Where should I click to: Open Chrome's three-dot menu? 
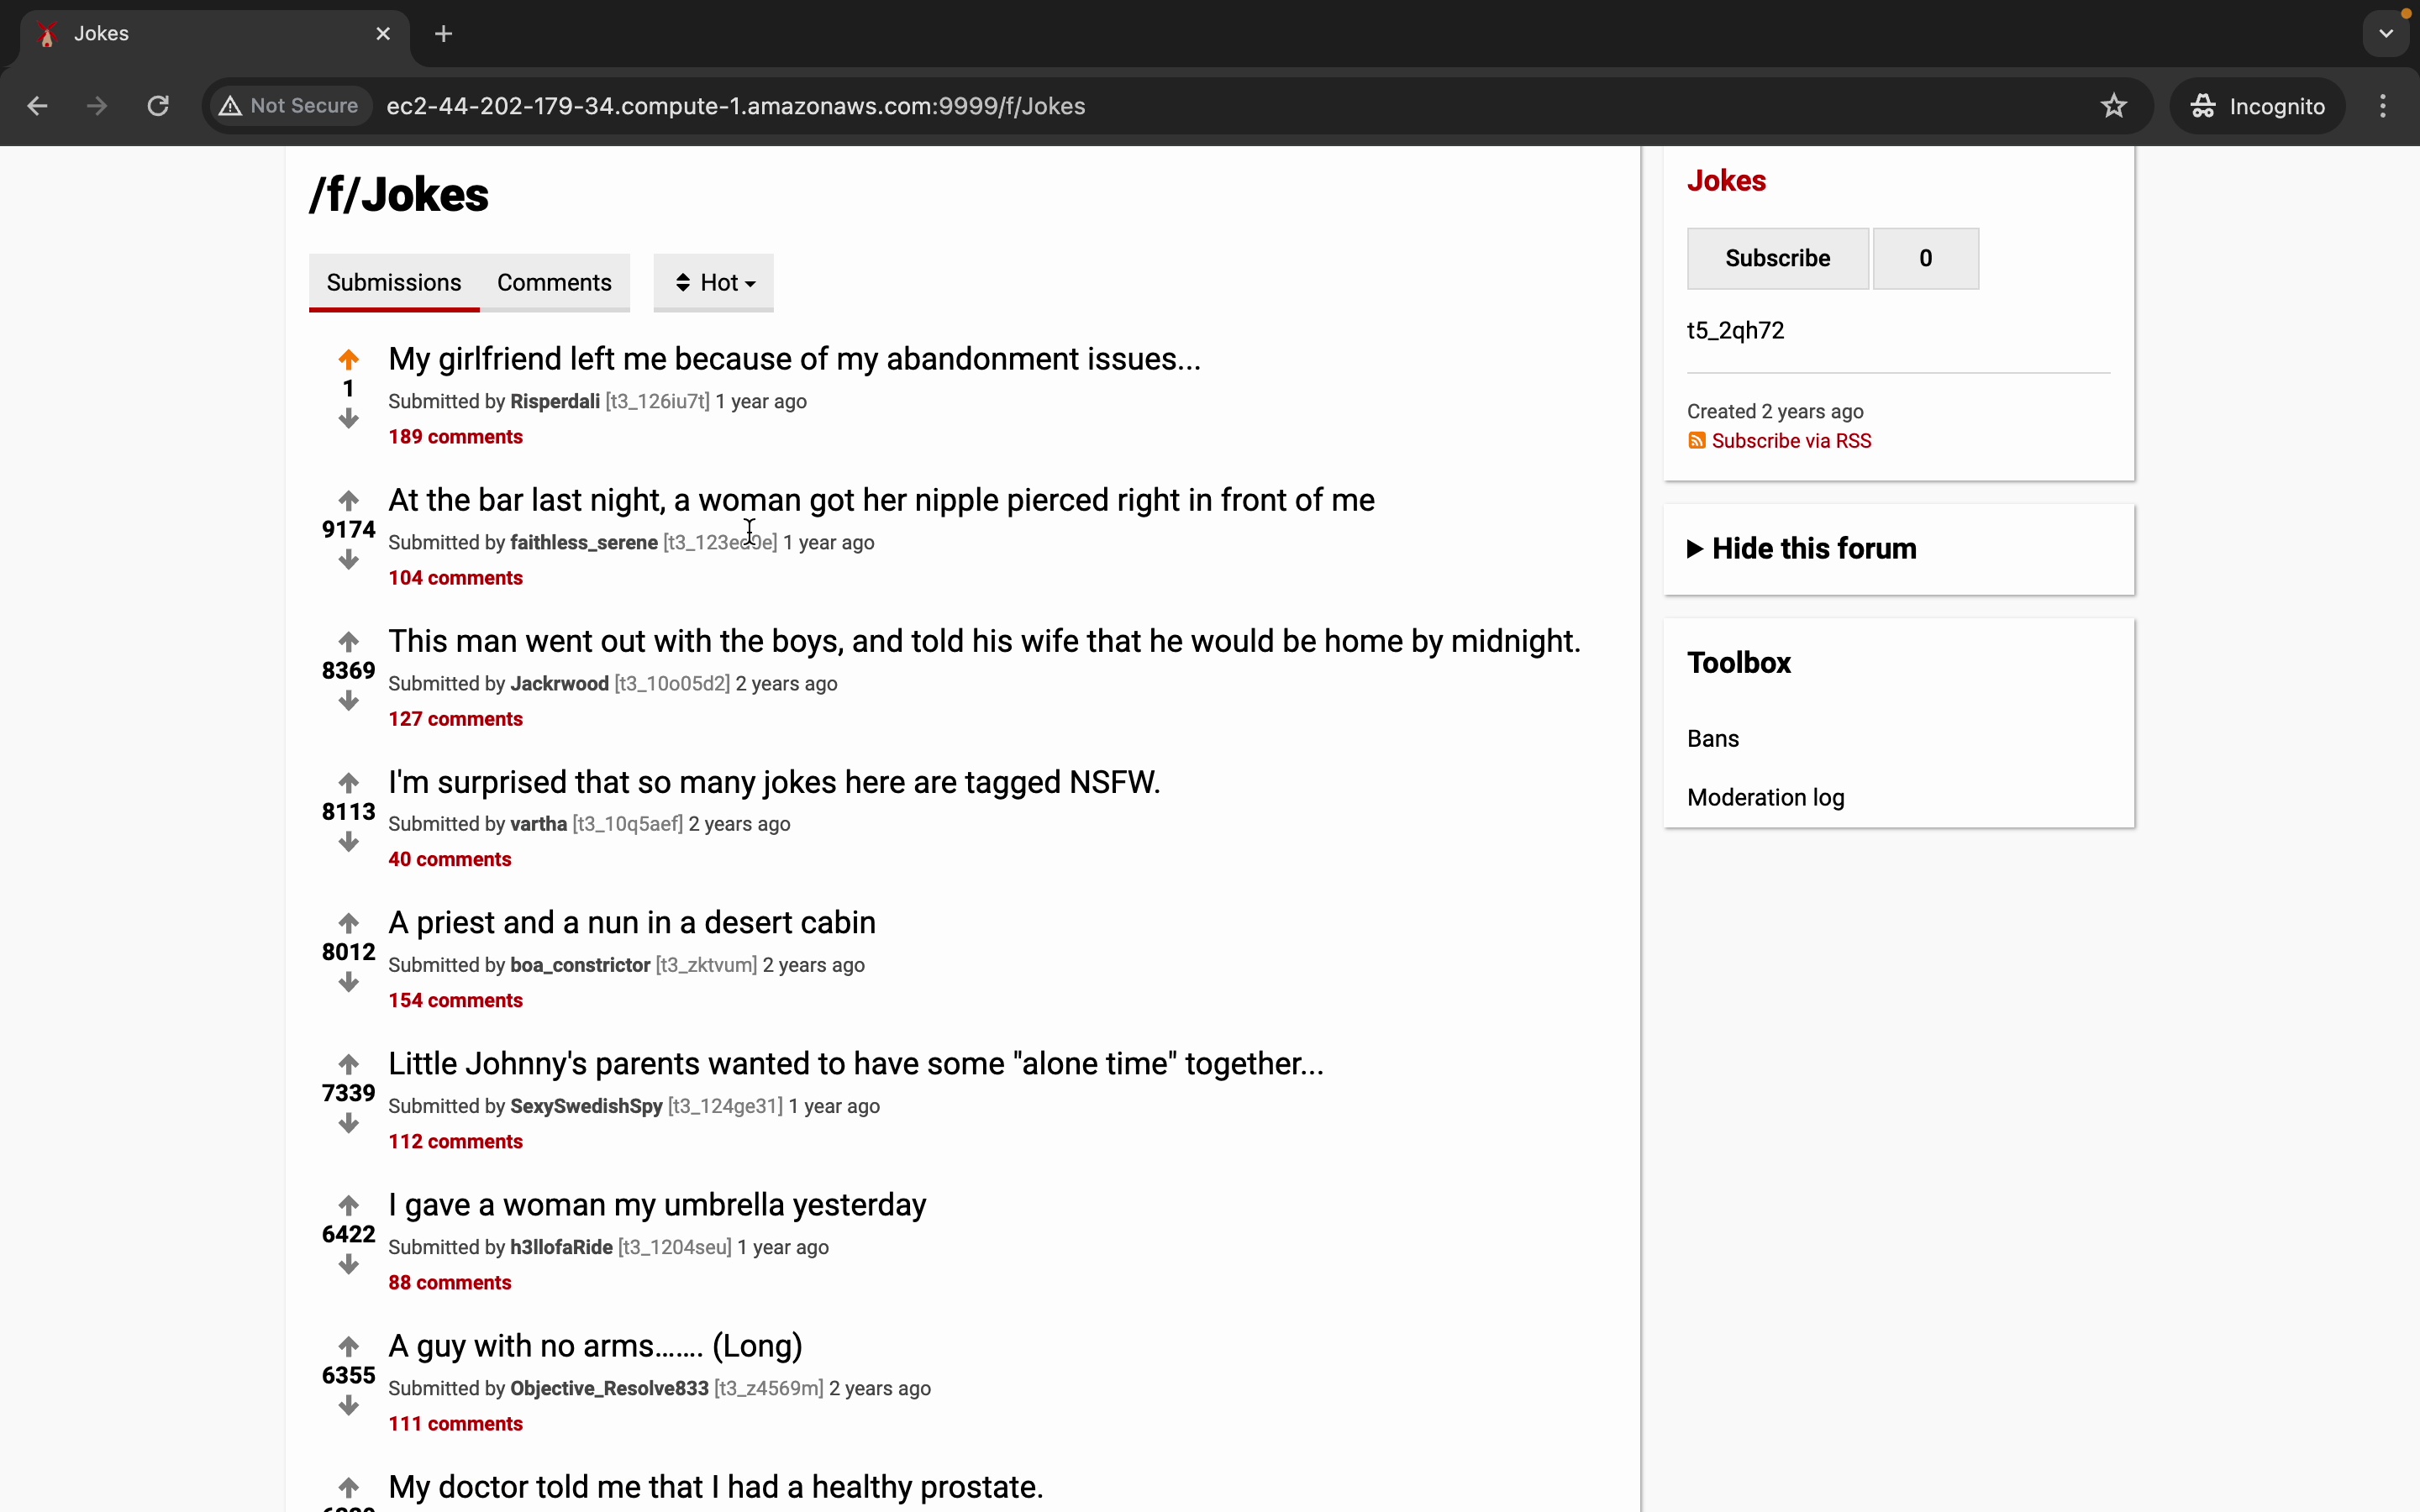2383,106
